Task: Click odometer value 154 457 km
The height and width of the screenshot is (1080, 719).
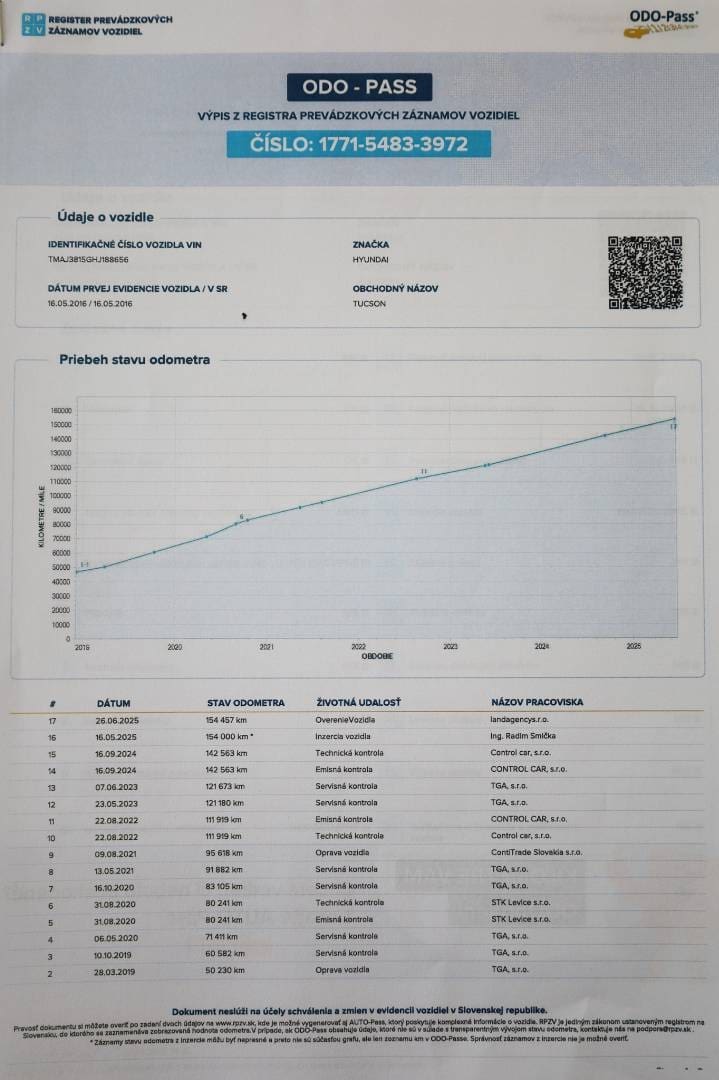Action: pos(226,720)
